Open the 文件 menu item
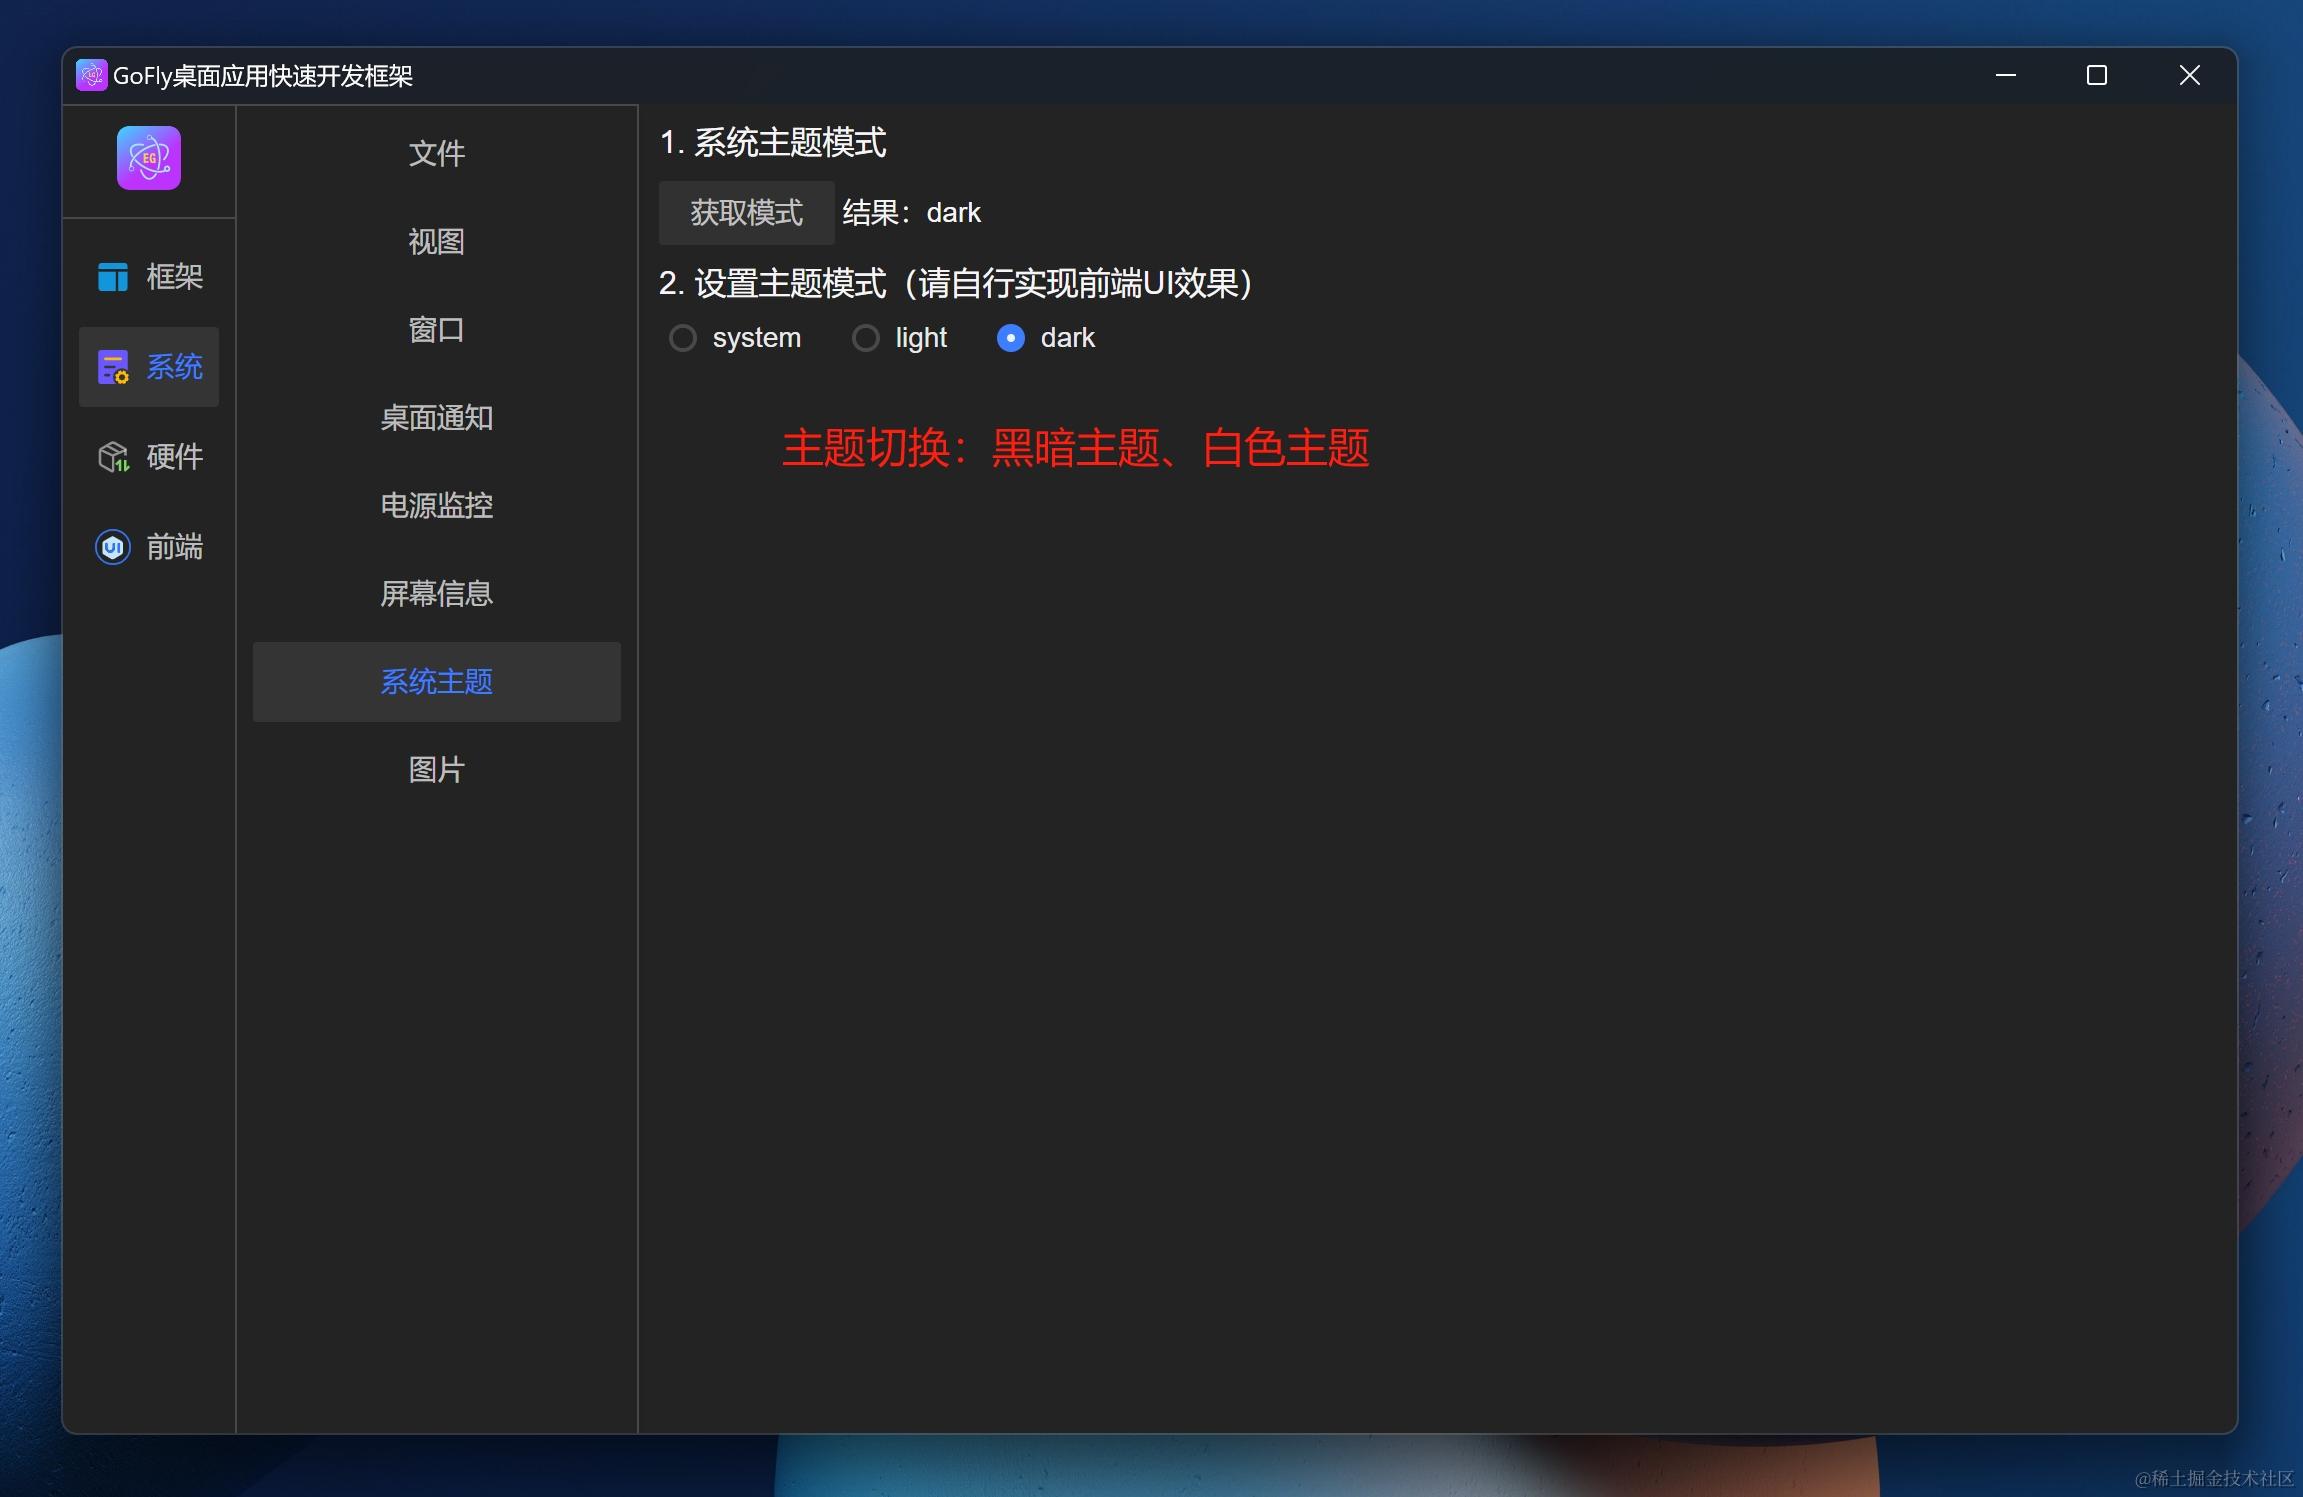This screenshot has height=1497, width=2303. (x=437, y=154)
